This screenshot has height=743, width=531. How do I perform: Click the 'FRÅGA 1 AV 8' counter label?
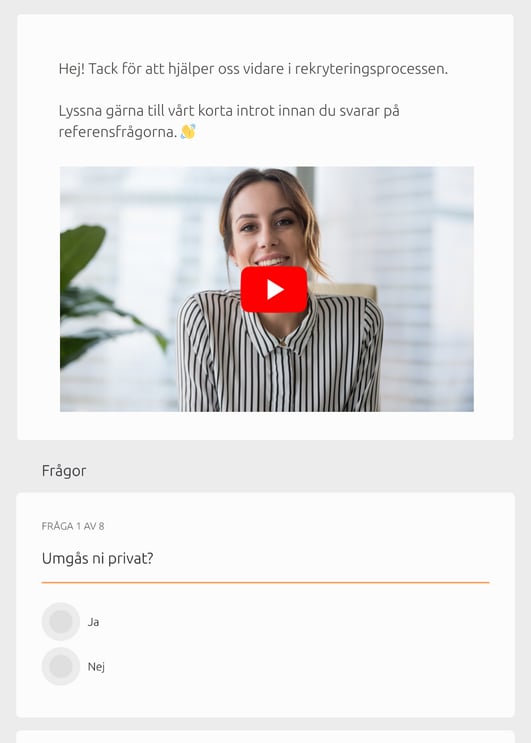point(73,526)
